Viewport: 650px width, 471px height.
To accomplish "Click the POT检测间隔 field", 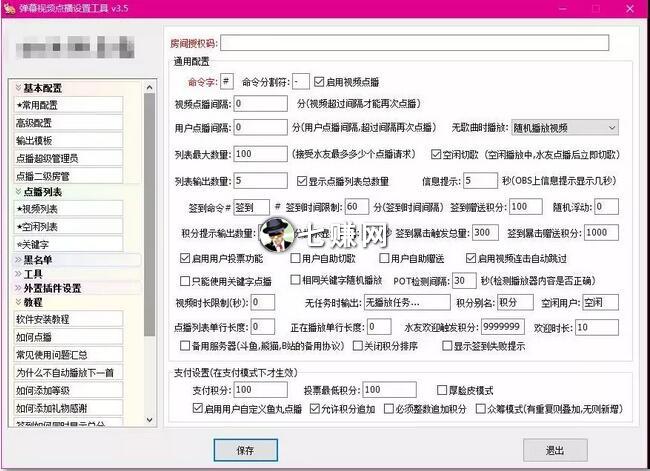I will coord(464,281).
